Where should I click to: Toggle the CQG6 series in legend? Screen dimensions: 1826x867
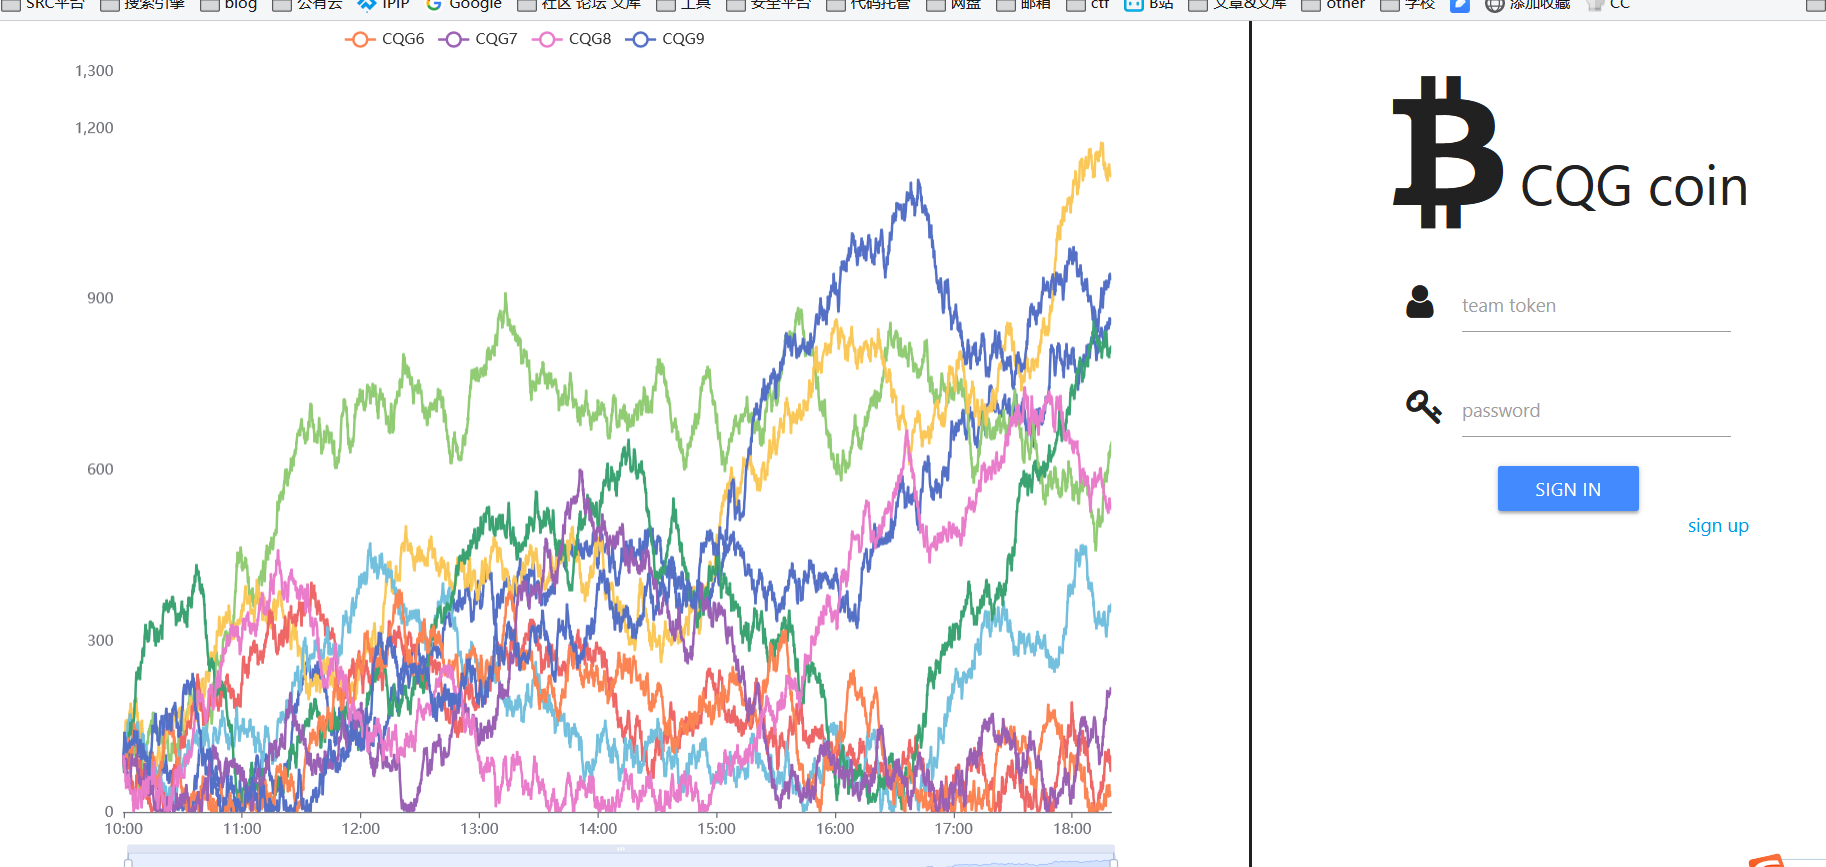pos(385,39)
